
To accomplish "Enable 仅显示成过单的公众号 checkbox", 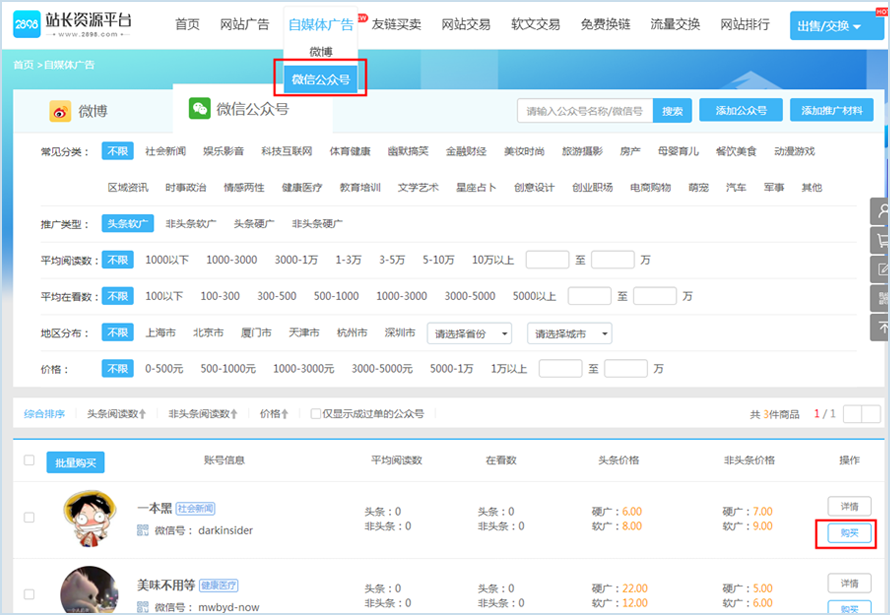I will point(316,413).
